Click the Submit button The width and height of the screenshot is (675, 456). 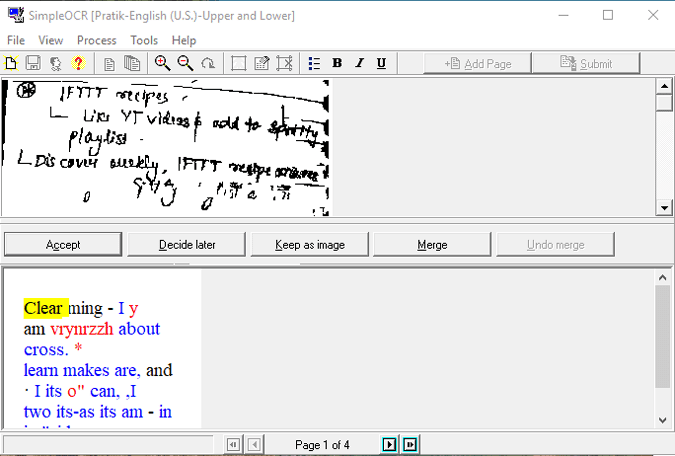586,64
